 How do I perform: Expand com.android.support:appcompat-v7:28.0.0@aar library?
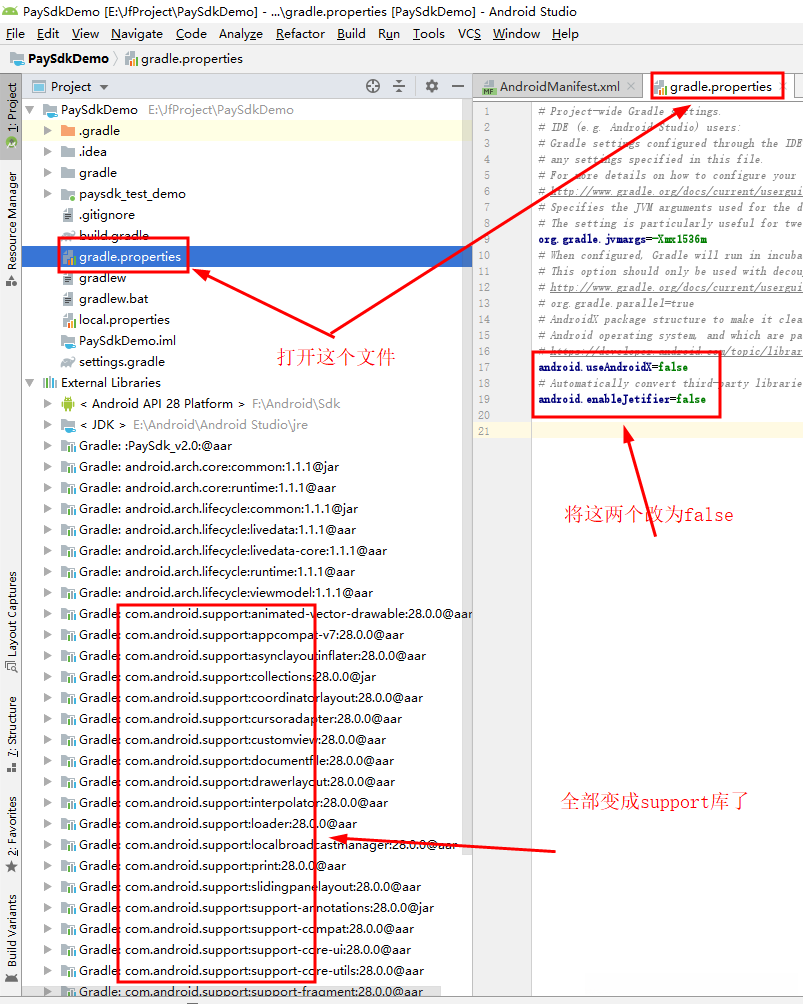[x=47, y=635]
